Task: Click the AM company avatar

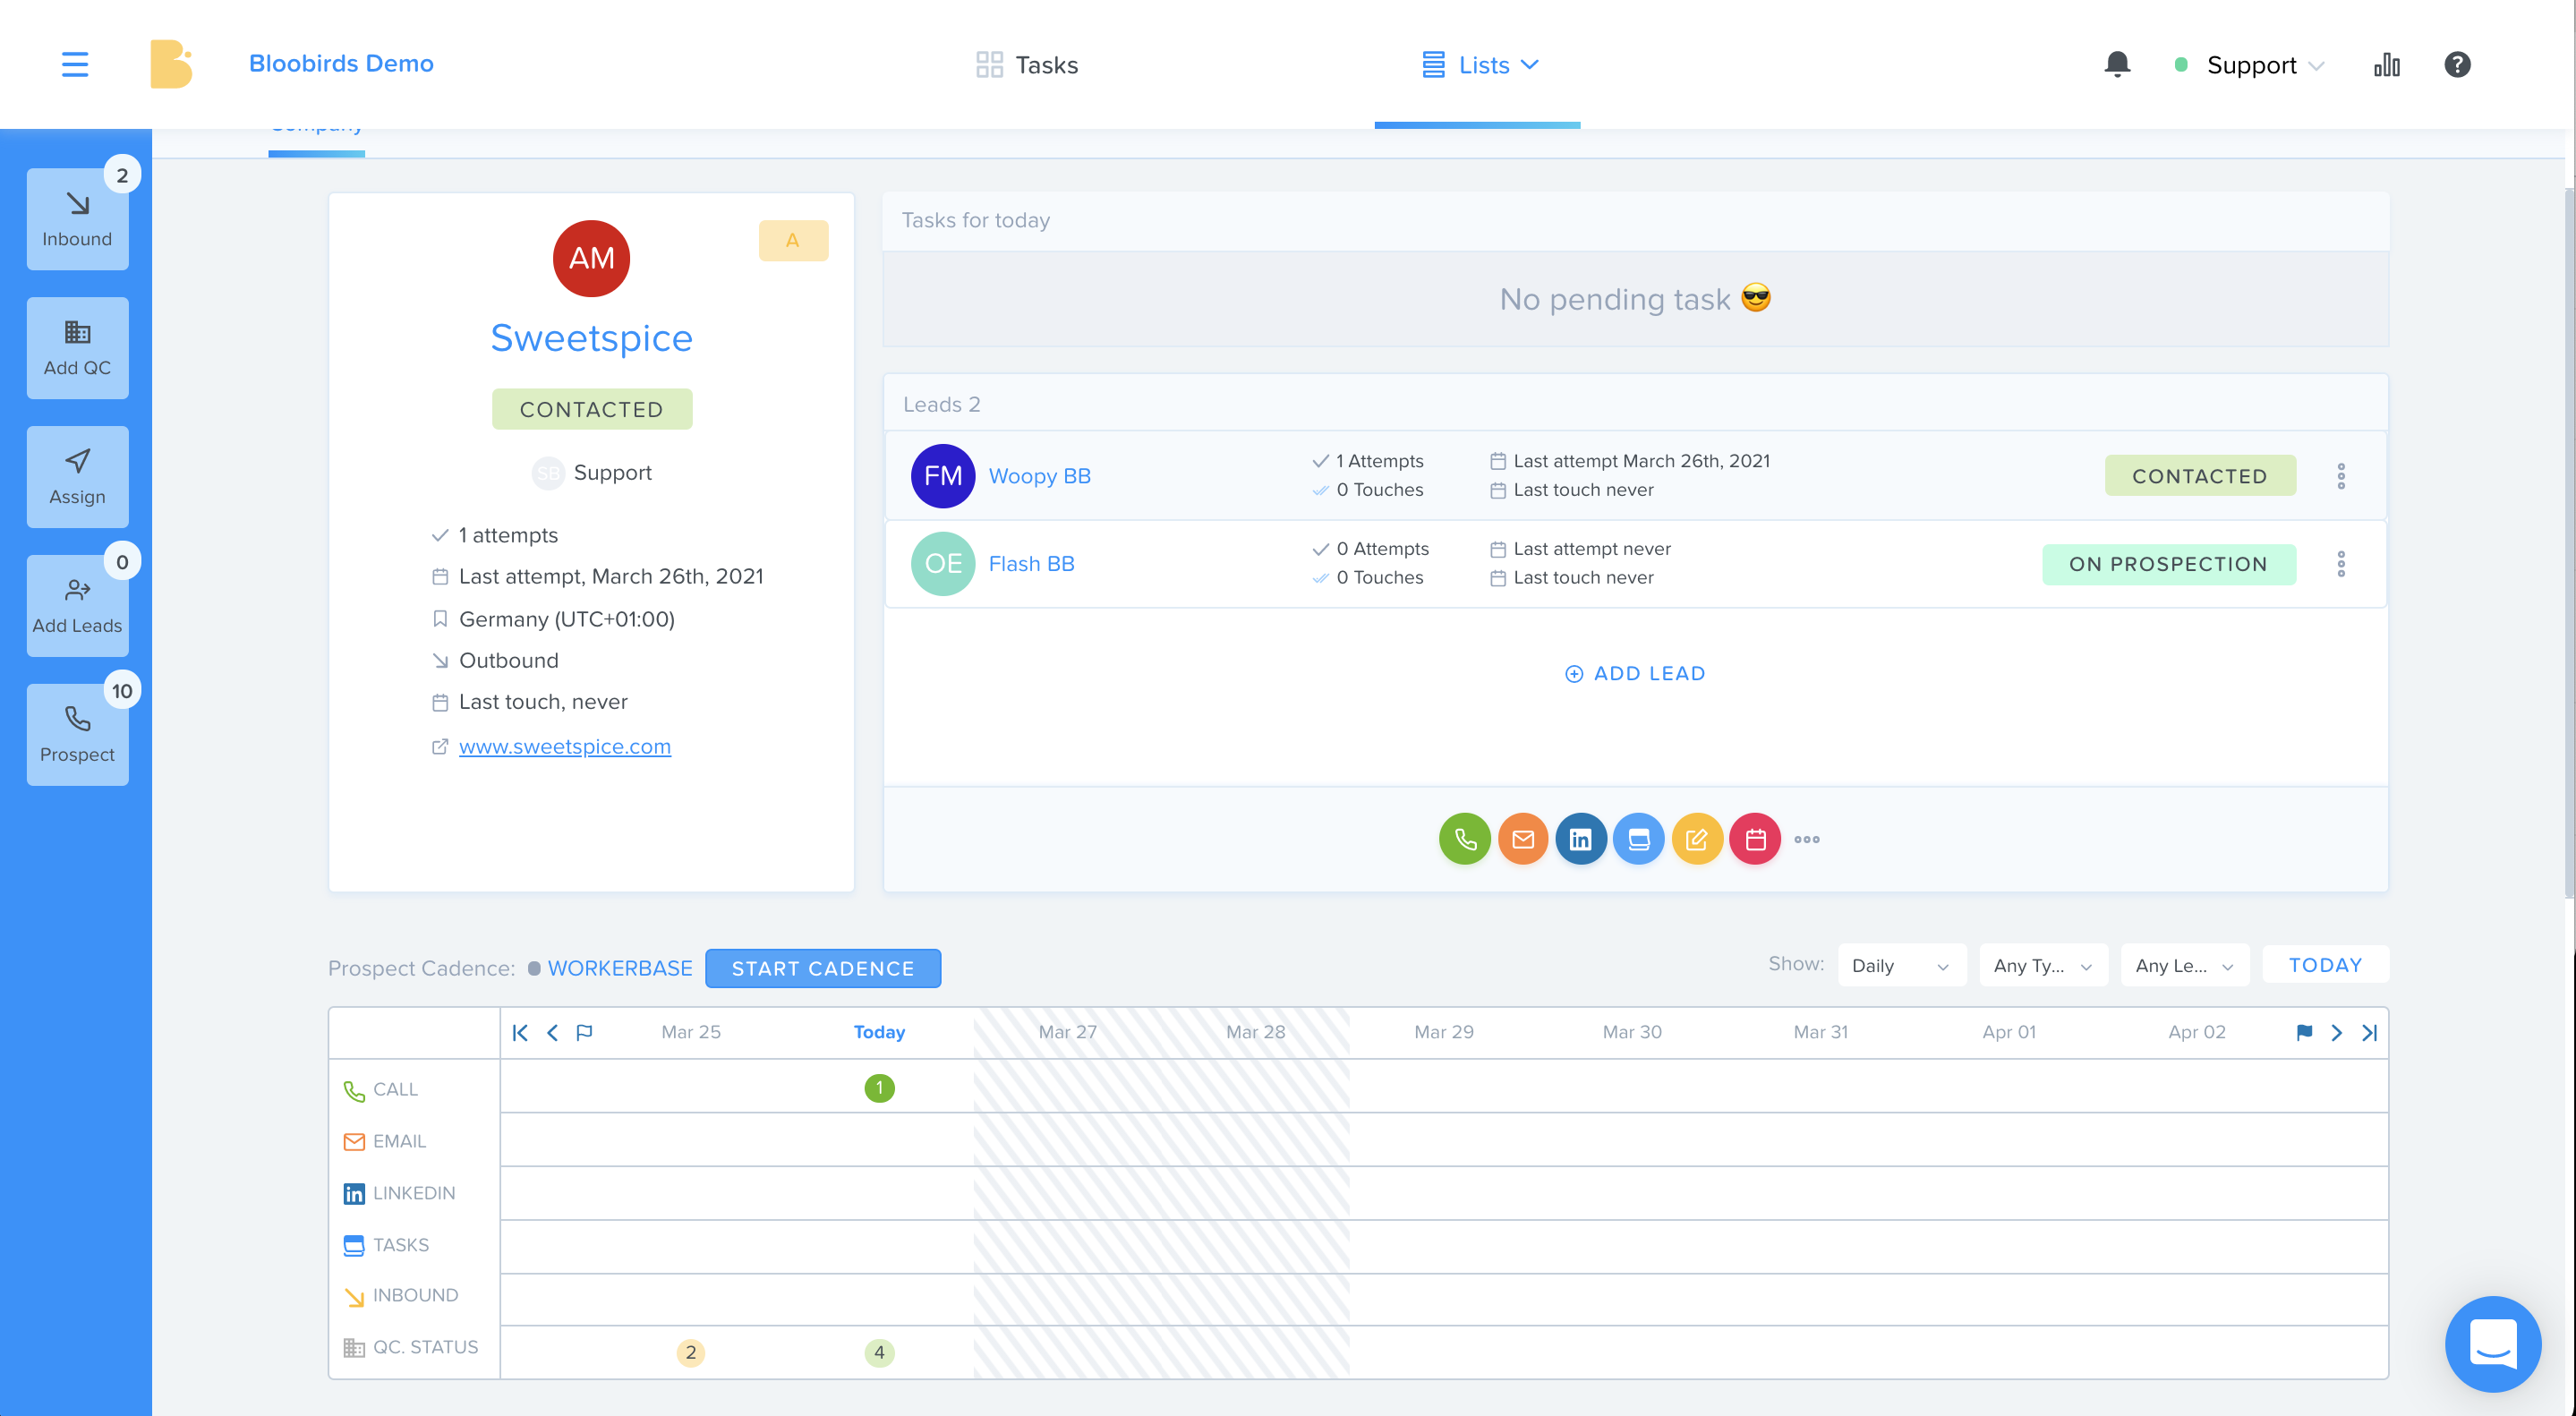Action: [591, 258]
